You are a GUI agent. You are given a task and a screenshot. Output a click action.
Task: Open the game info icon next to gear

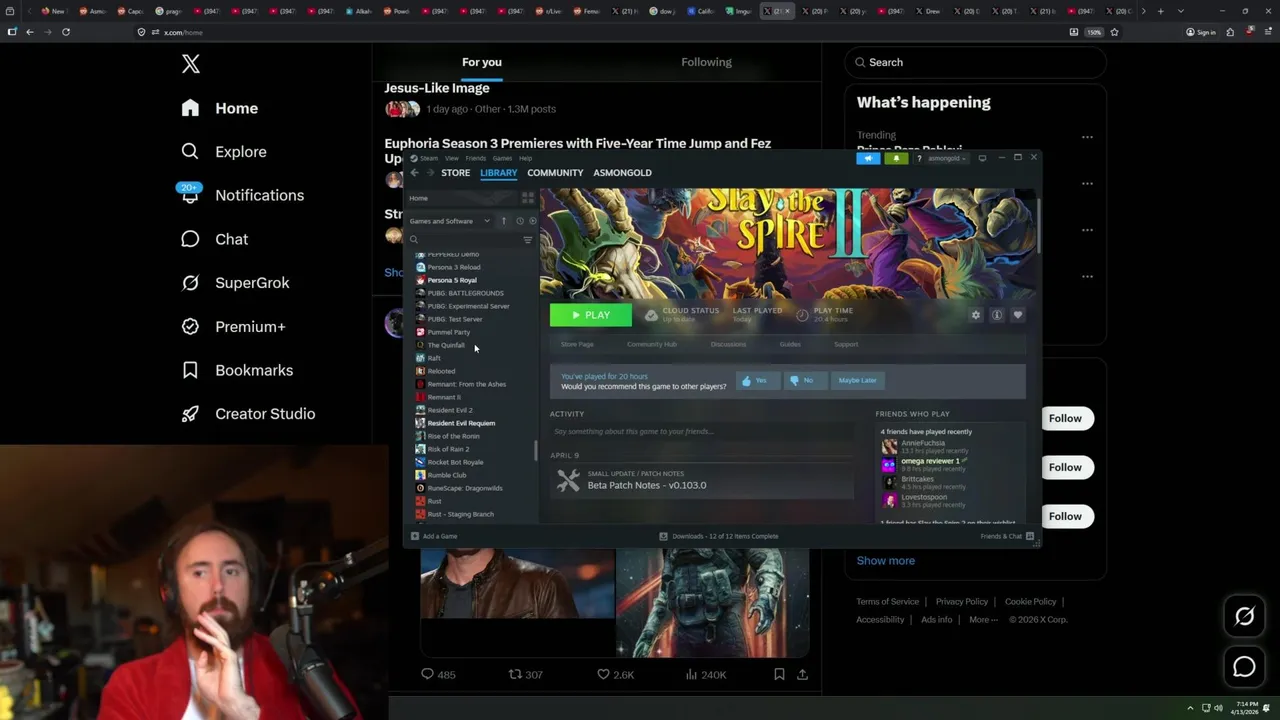click(x=997, y=315)
